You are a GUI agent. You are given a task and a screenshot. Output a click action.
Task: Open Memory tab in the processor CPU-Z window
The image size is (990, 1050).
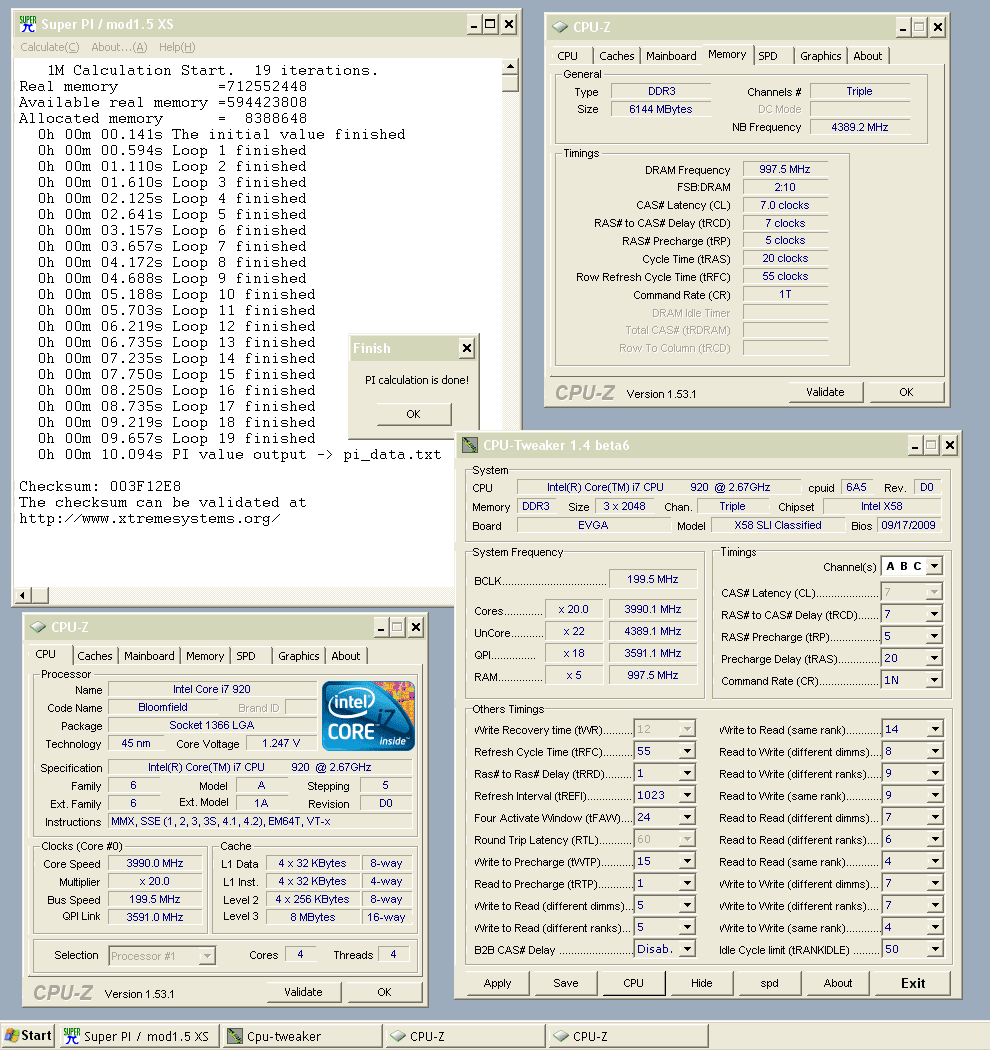205,656
